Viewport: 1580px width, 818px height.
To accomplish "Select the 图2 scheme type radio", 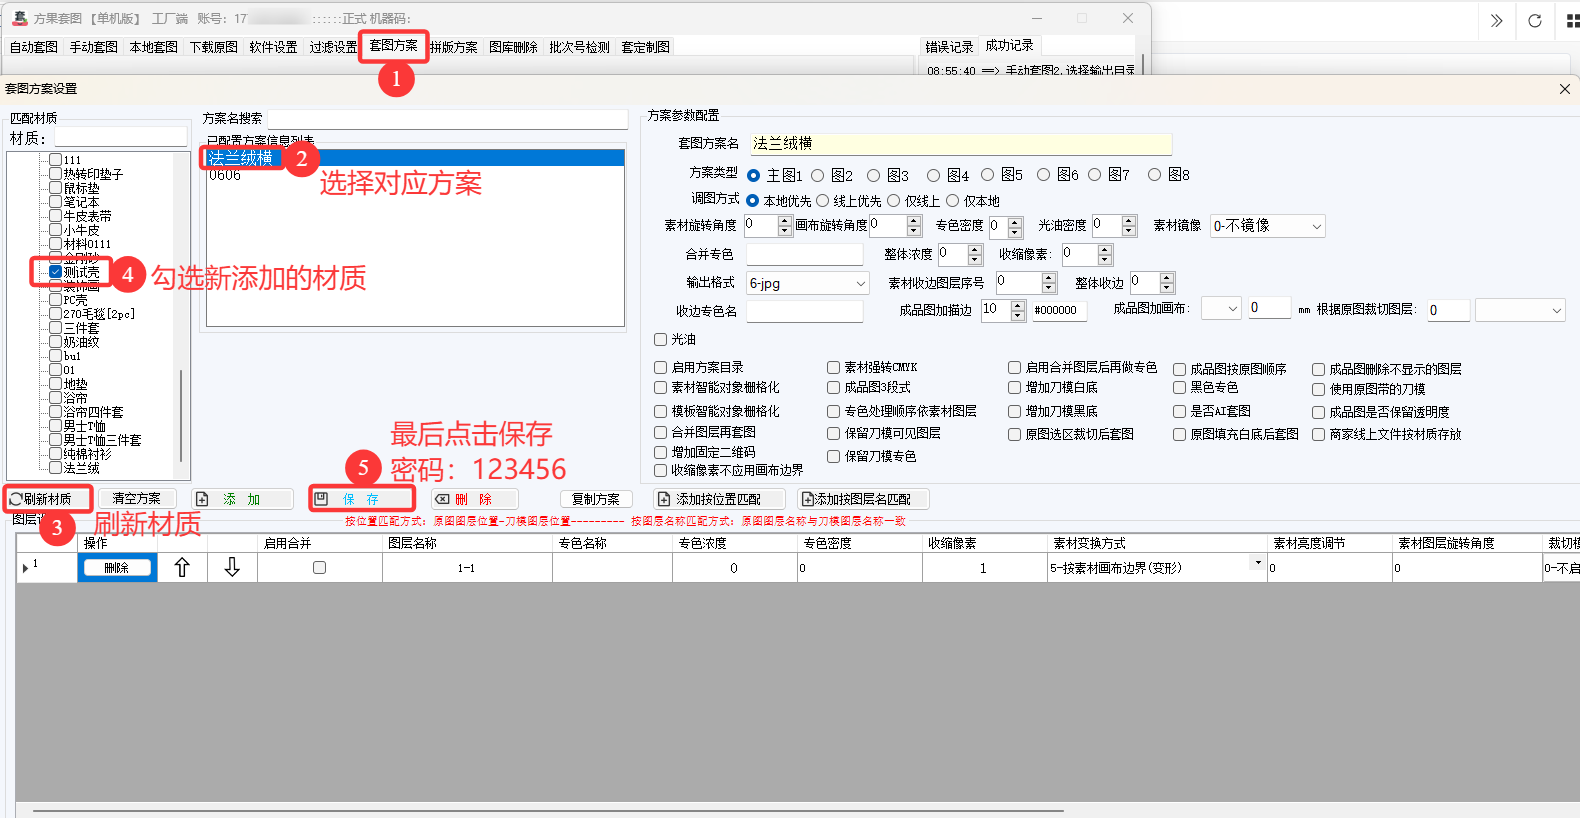I will click(x=818, y=175).
